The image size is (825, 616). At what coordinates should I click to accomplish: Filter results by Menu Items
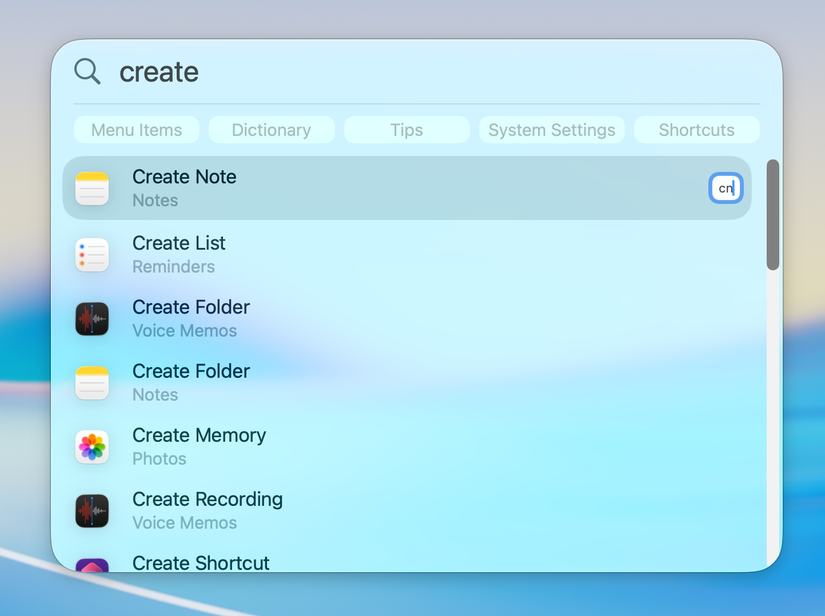137,130
